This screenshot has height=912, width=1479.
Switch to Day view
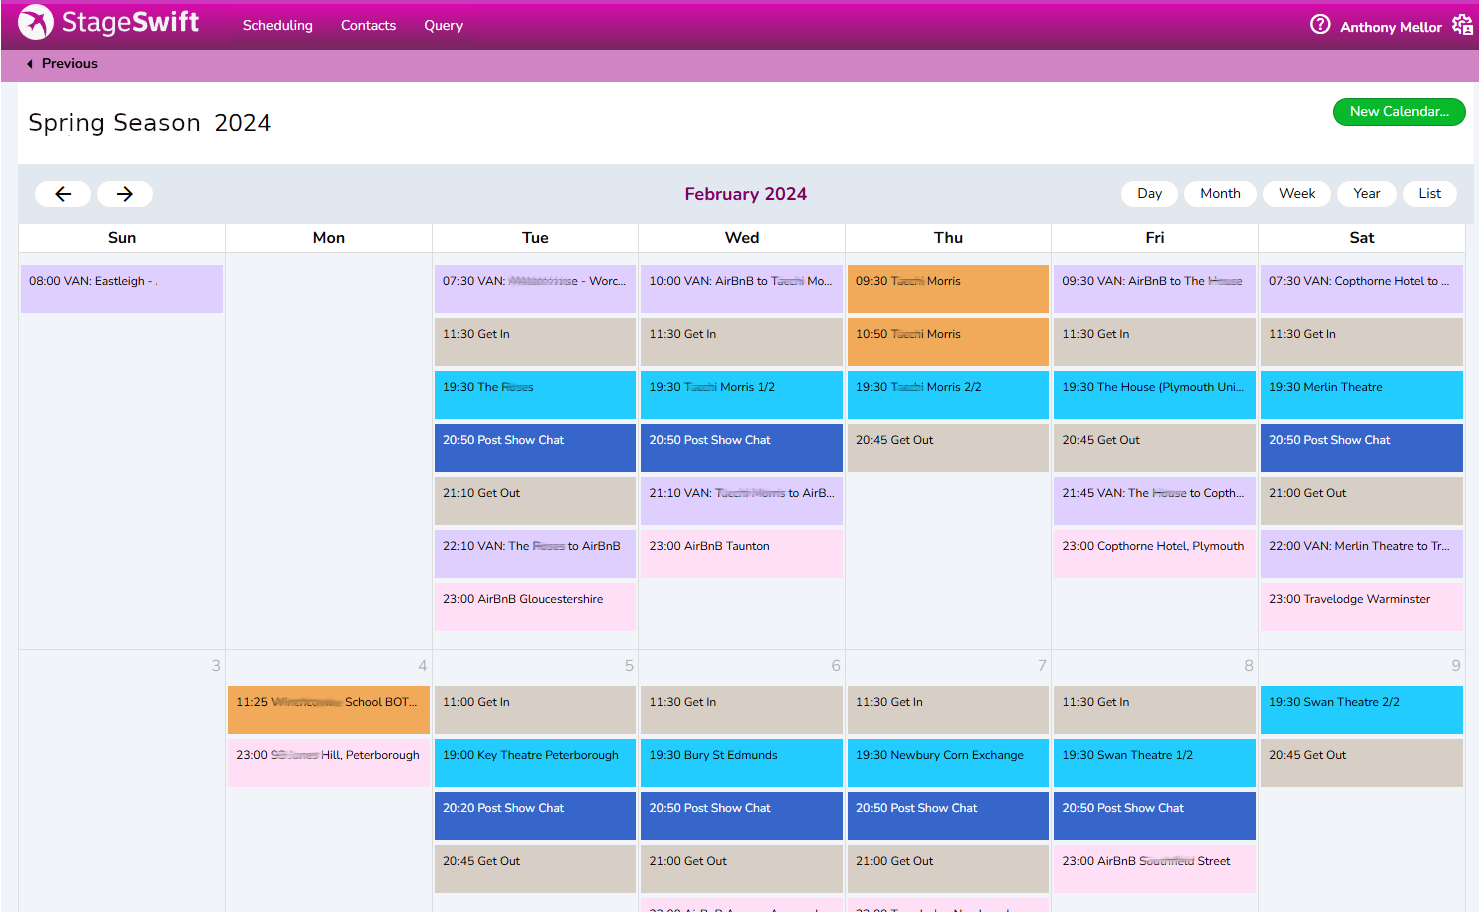coord(1149,194)
